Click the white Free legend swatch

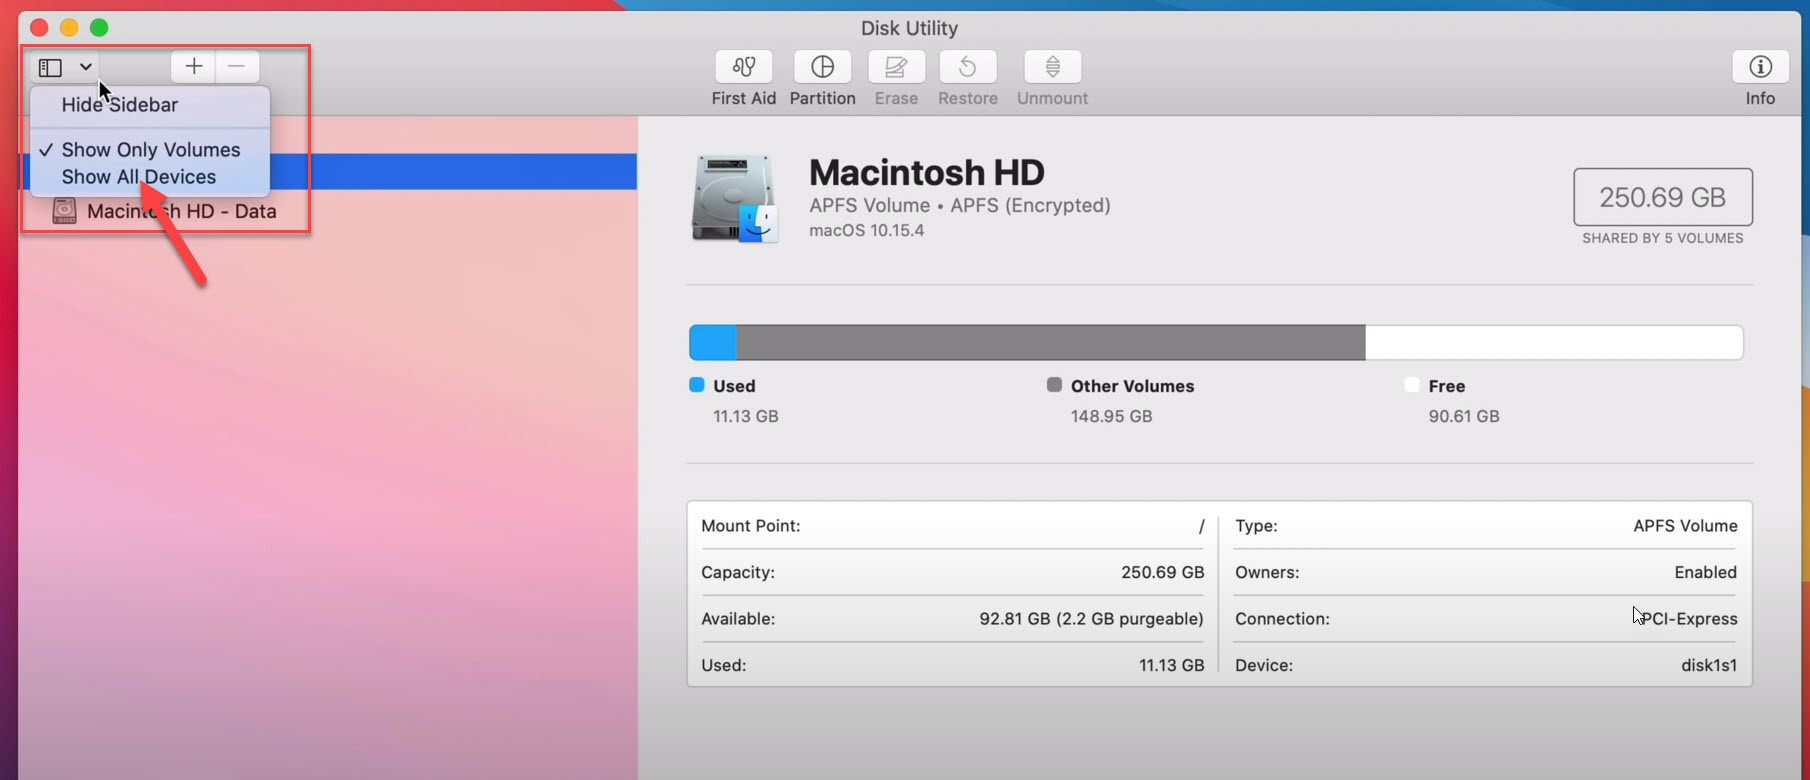[1412, 385]
